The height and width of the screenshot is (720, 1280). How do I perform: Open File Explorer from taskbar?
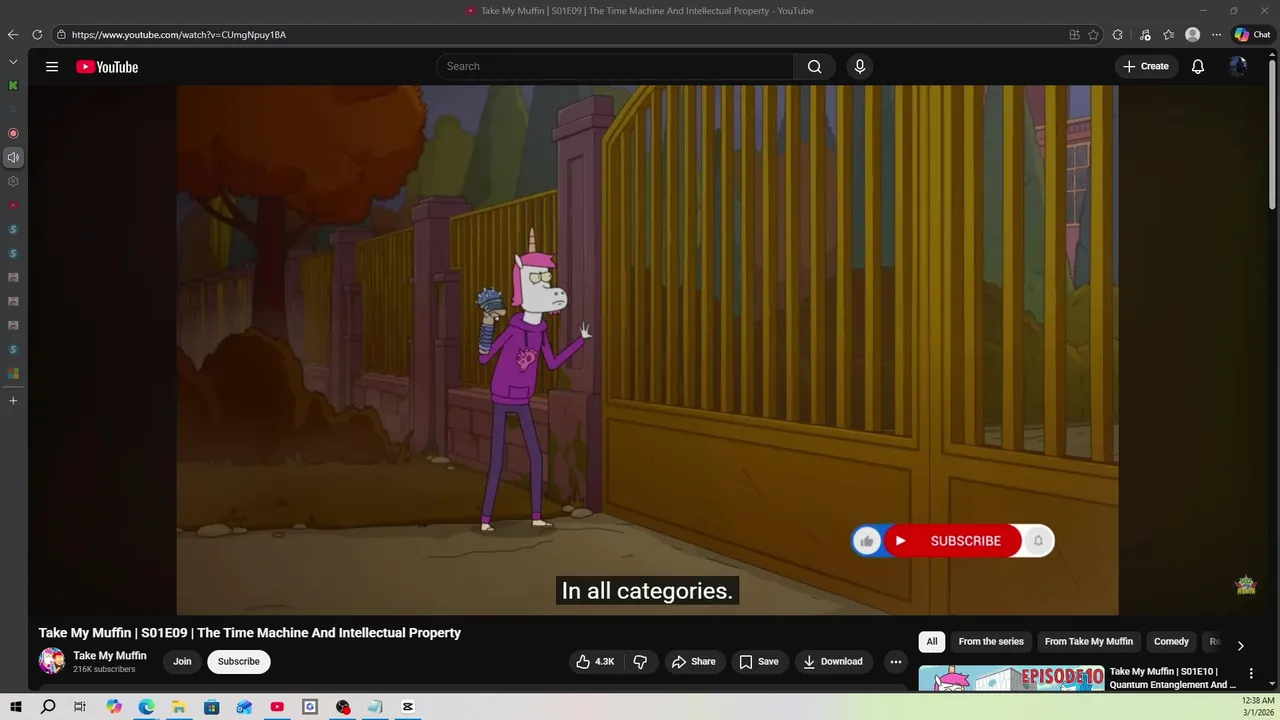click(x=179, y=707)
